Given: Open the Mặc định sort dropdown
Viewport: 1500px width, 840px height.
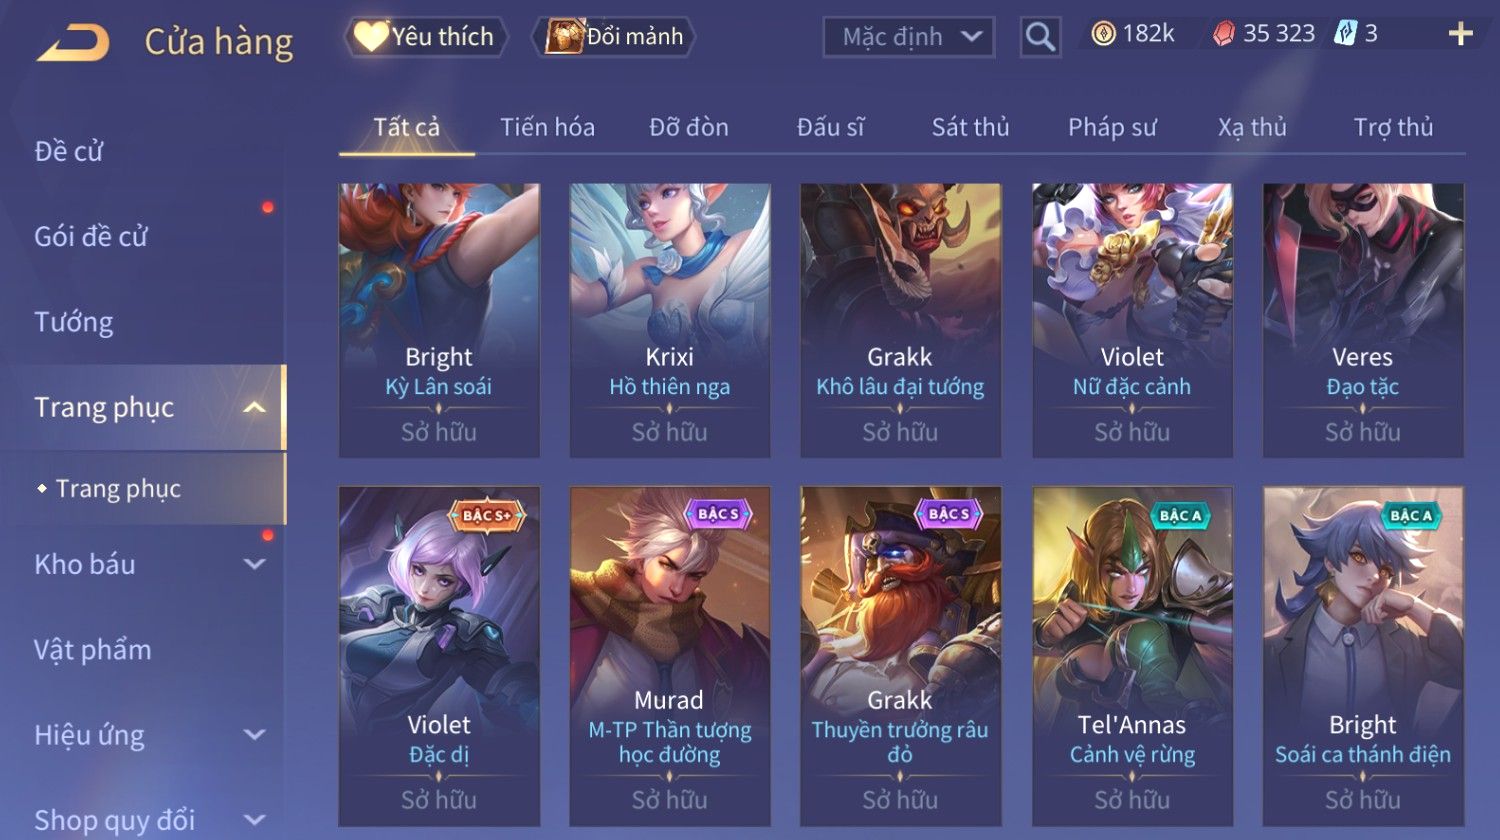Looking at the screenshot, I should (908, 37).
